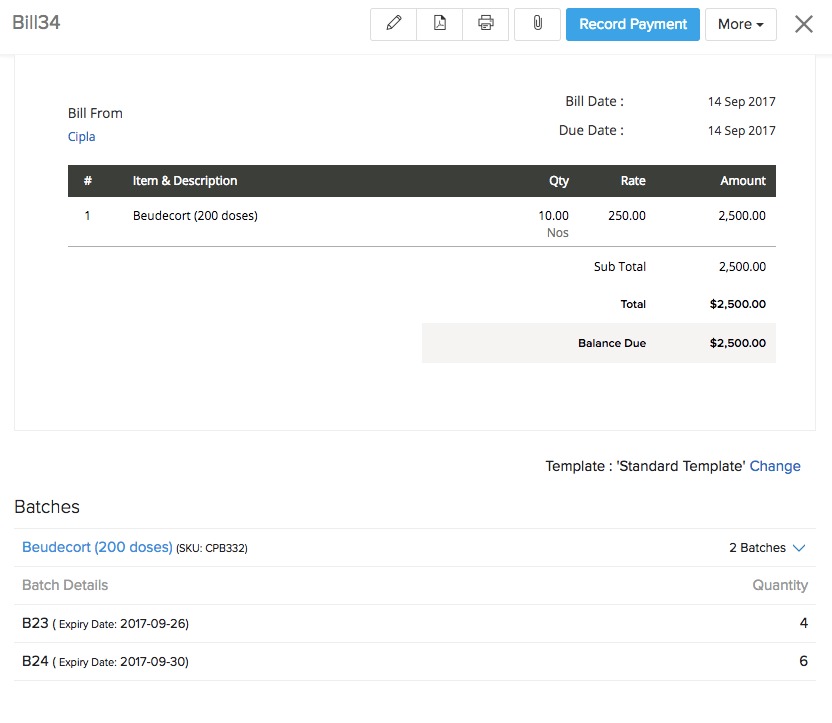Open the More dropdown menu
The width and height of the screenshot is (832, 723).
(740, 24)
